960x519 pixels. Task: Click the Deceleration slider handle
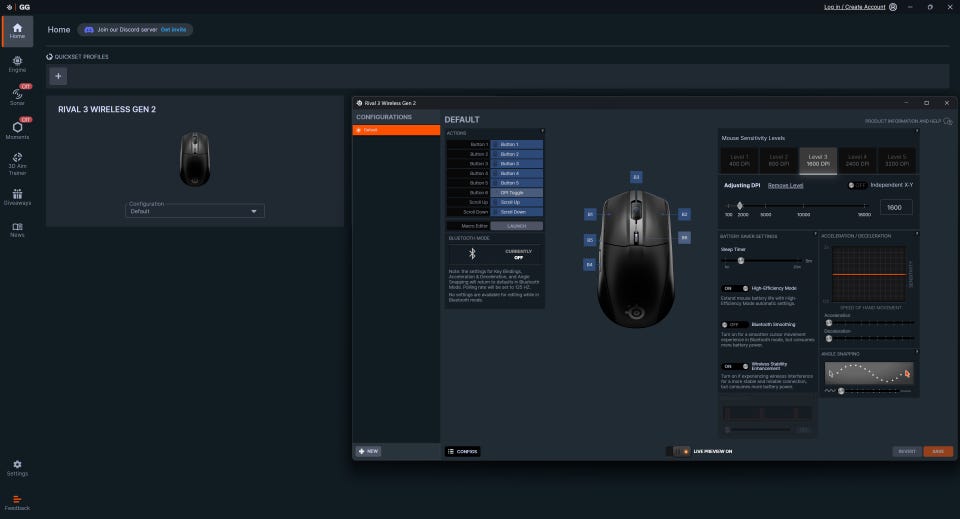pos(829,338)
